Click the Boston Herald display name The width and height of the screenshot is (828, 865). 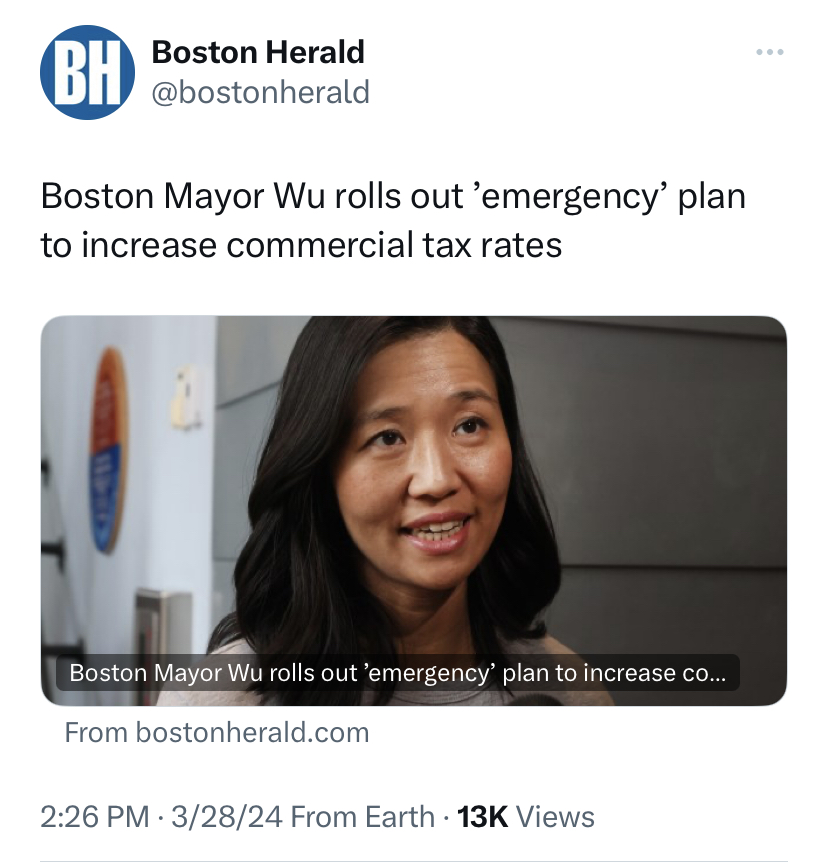[258, 52]
